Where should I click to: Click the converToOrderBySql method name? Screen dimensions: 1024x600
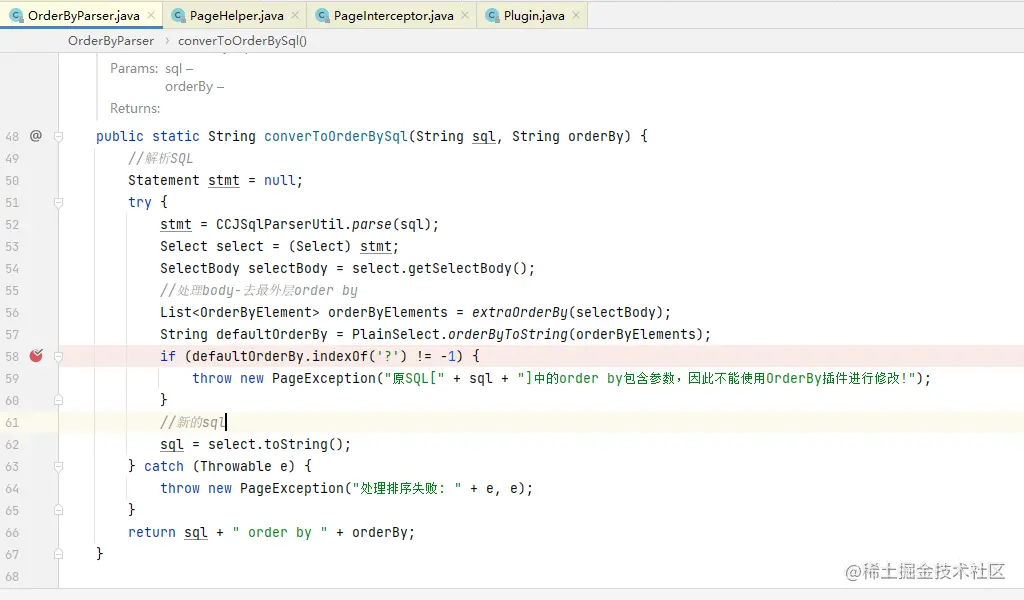(x=336, y=136)
